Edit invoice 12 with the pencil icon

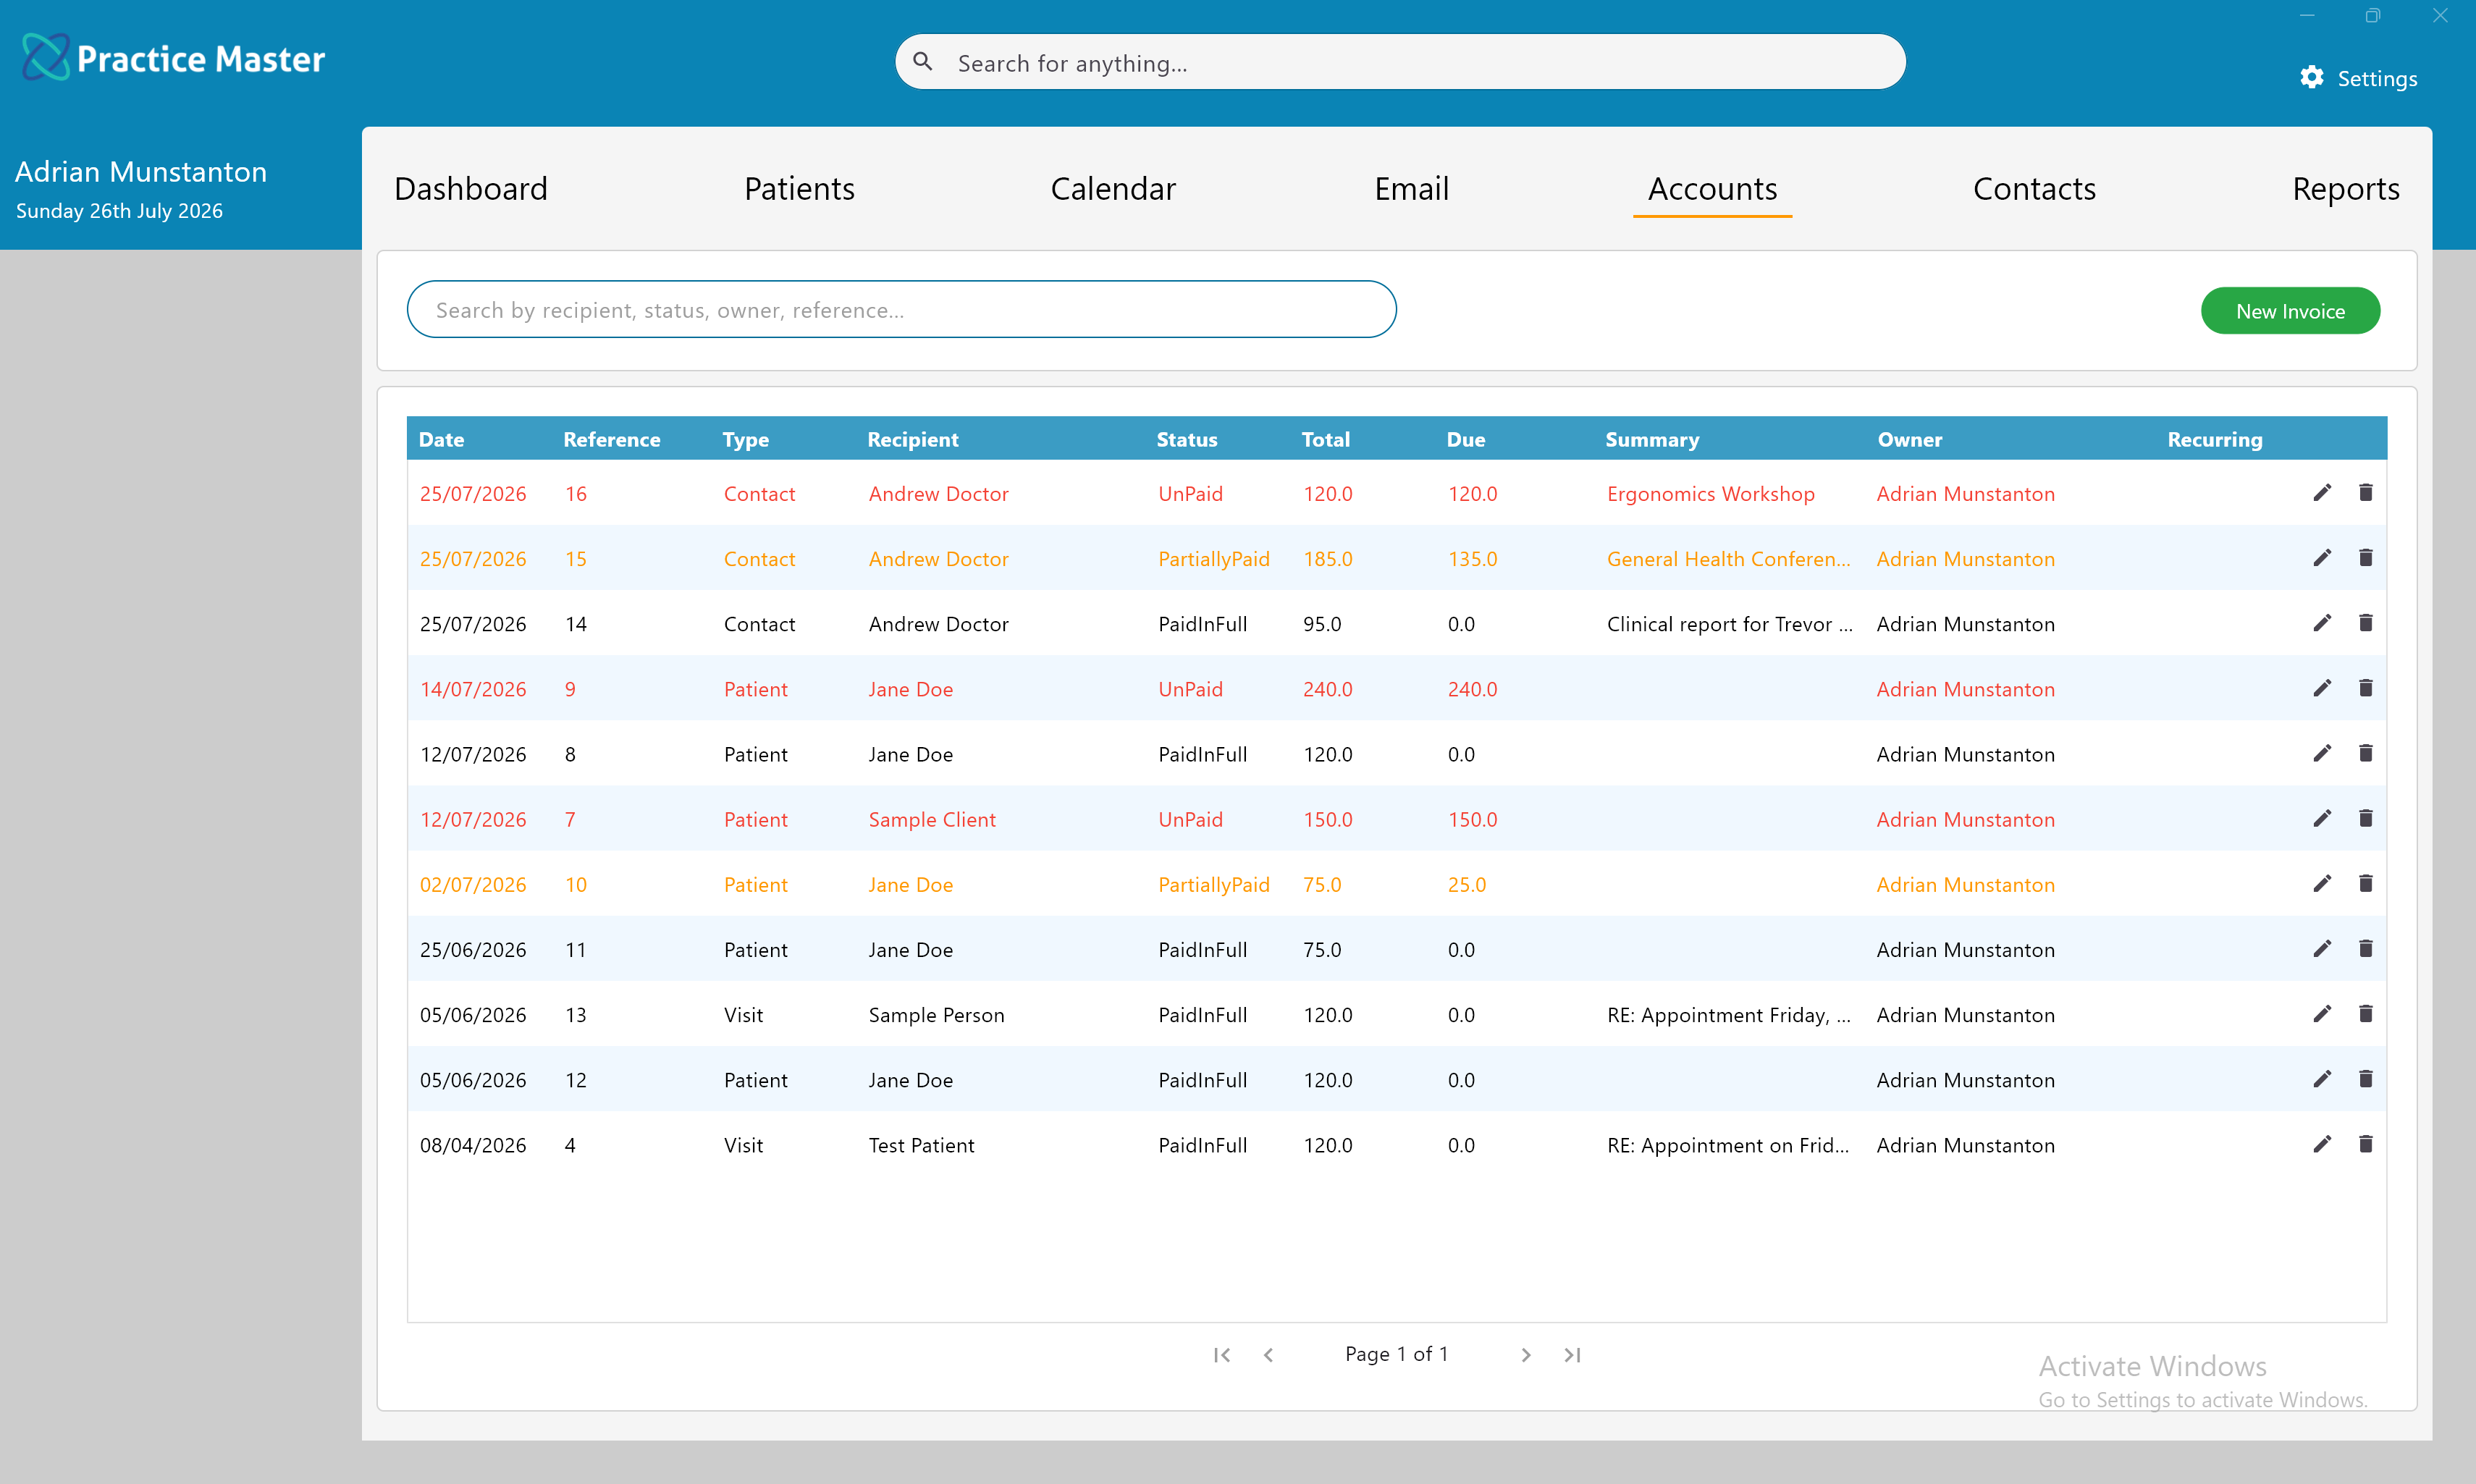(2322, 1078)
